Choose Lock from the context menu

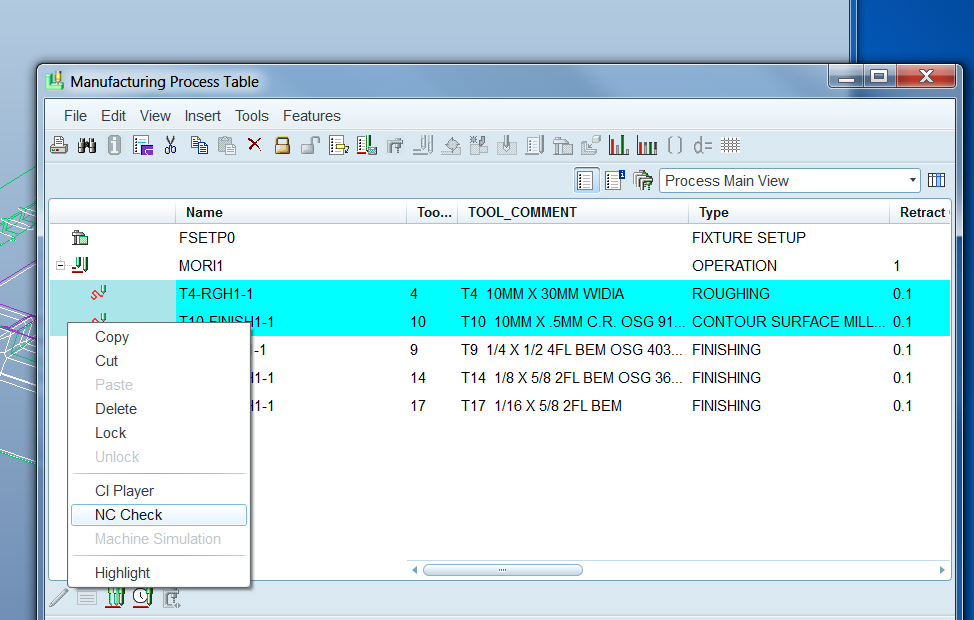pyautogui.click(x=159, y=433)
